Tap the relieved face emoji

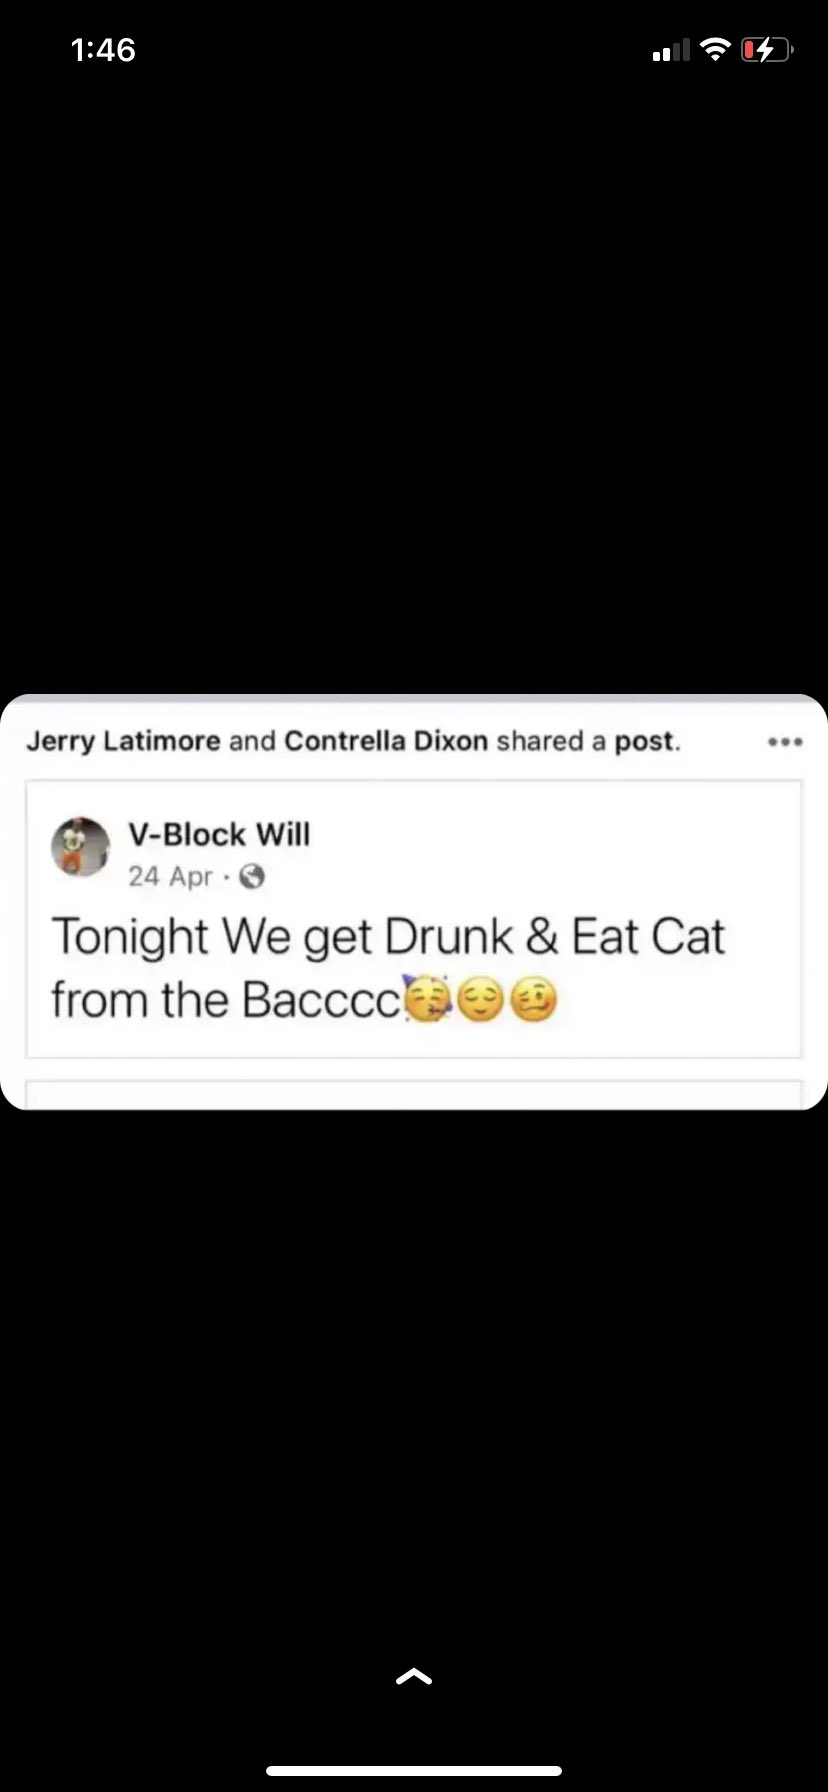click(481, 1001)
